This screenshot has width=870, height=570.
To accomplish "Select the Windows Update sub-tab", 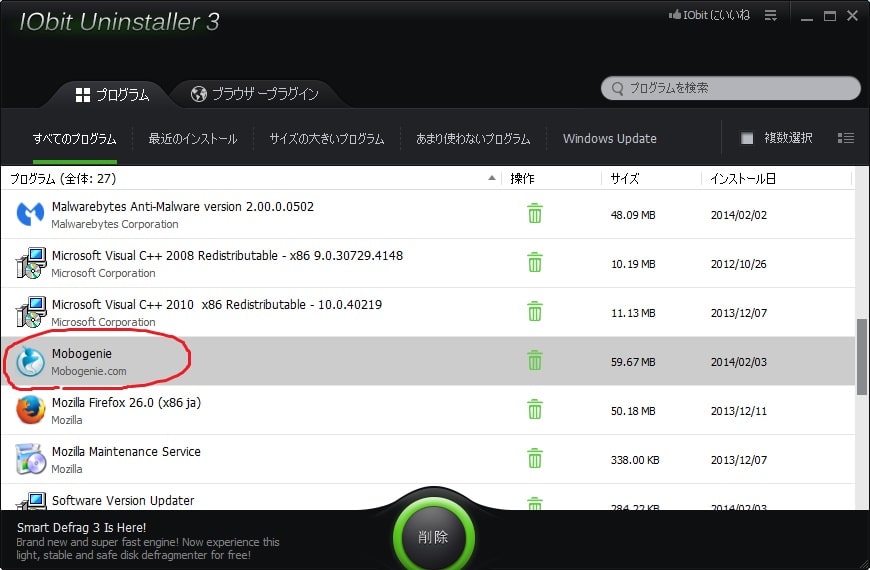I will (610, 139).
